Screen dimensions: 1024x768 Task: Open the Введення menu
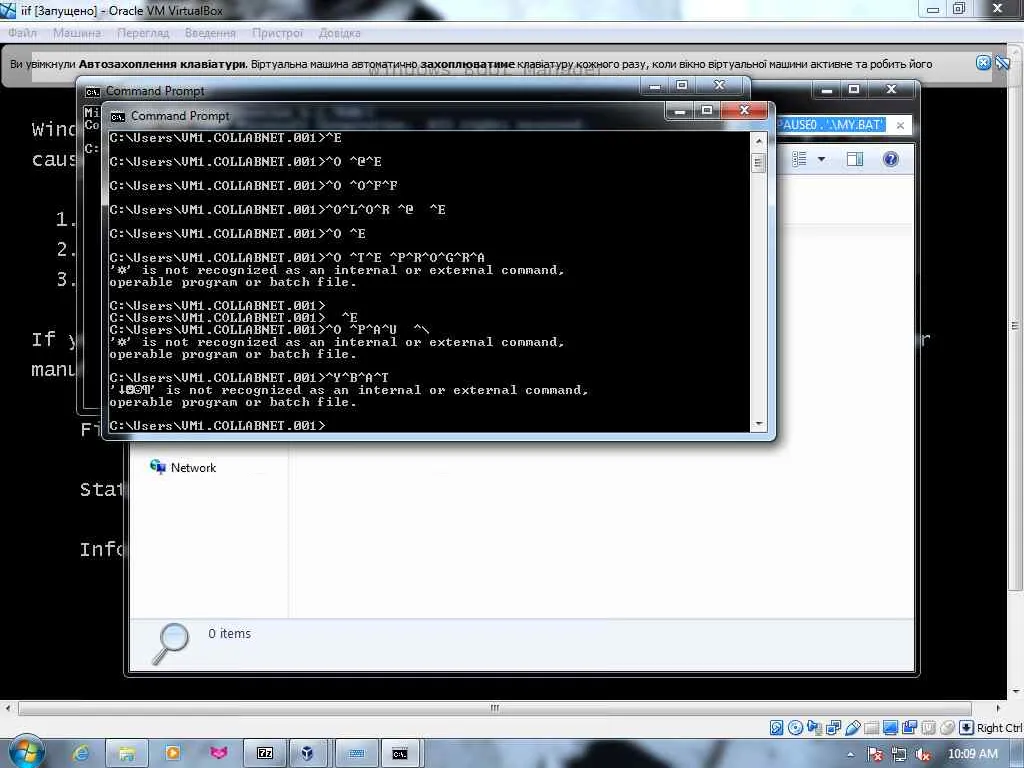[x=210, y=33]
